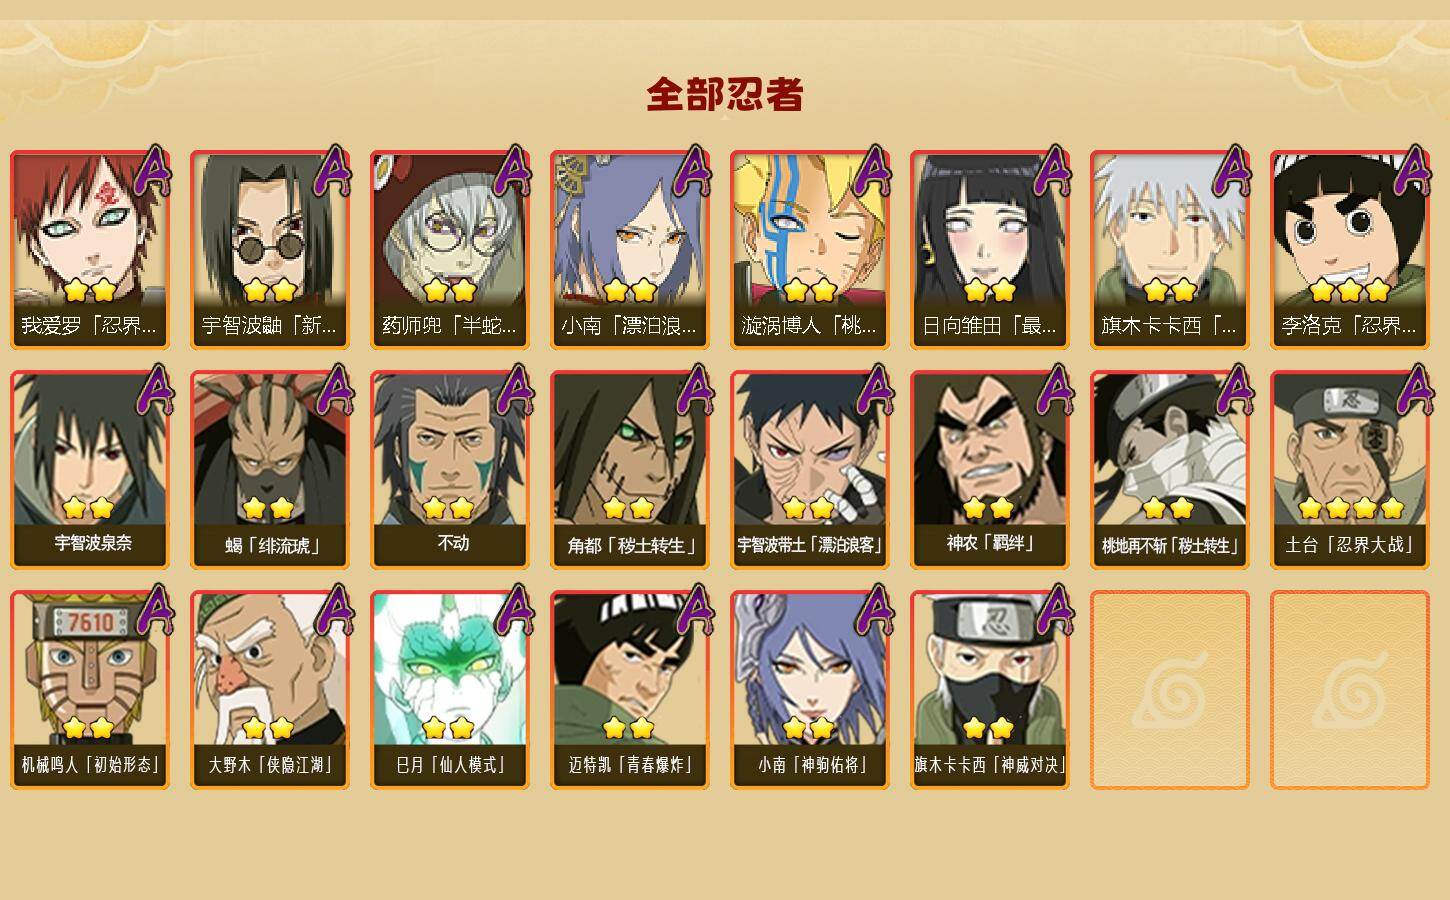Image resolution: width=1450 pixels, height=900 pixels.
Task: Open the 神农「羁绊」card
Action: (x=990, y=470)
